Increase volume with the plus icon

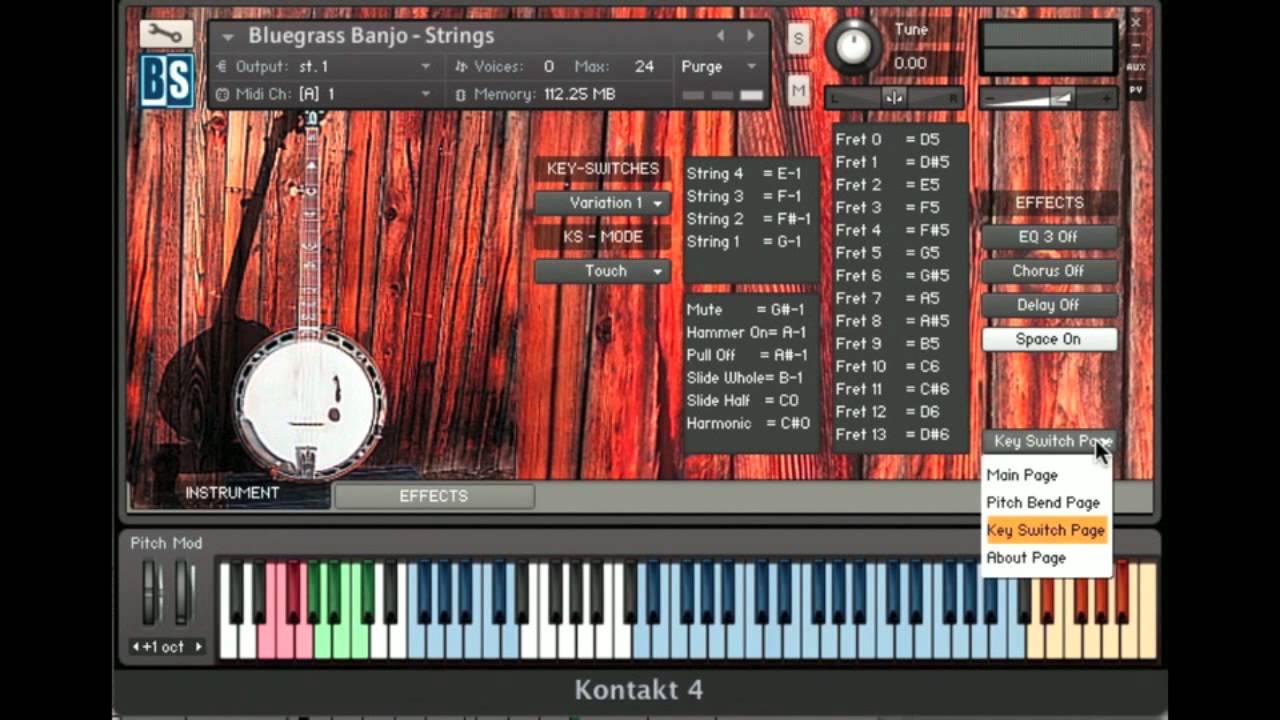pyautogui.click(x=1106, y=98)
